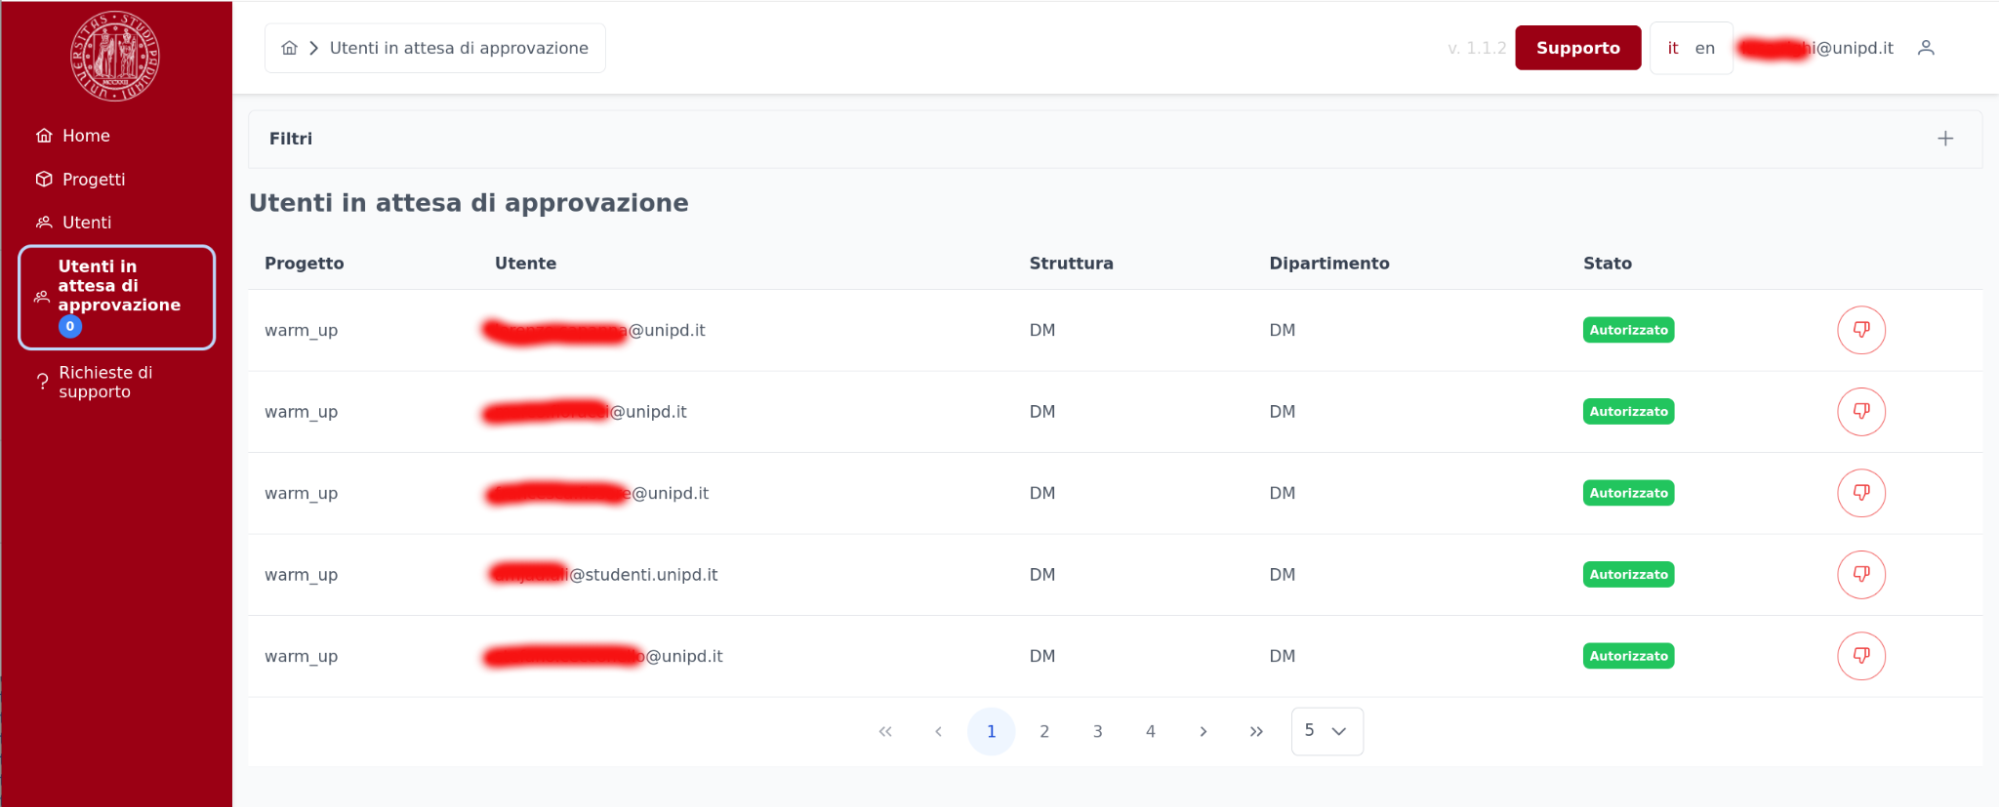Click the university logo in sidebar
This screenshot has width=1999, height=808.
point(115,56)
